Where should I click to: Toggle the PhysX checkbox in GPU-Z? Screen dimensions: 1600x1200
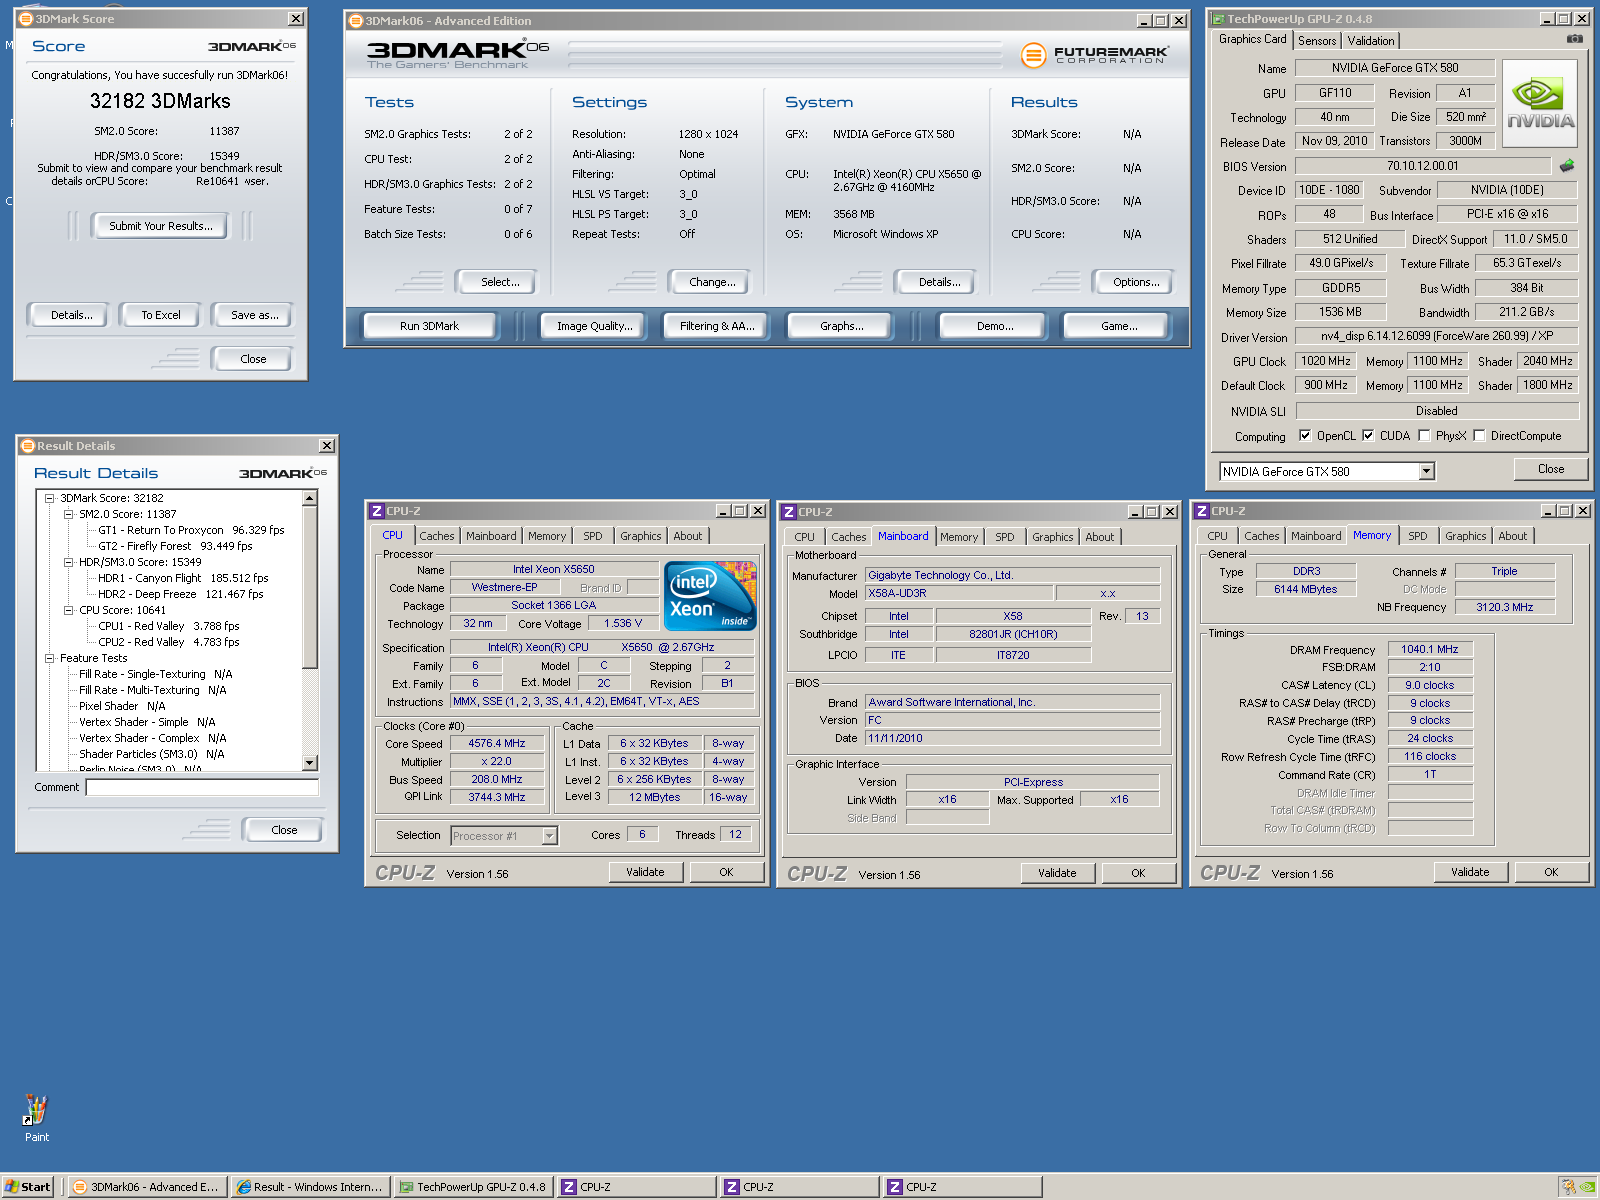[x=1424, y=435]
